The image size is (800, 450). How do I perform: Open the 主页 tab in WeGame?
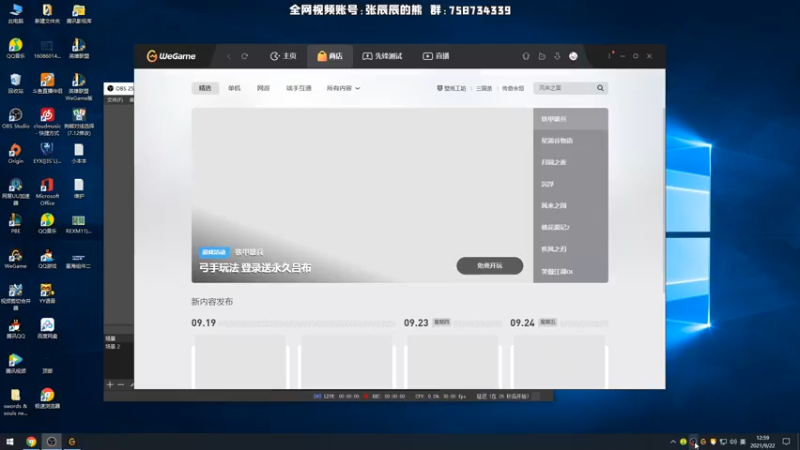283,56
